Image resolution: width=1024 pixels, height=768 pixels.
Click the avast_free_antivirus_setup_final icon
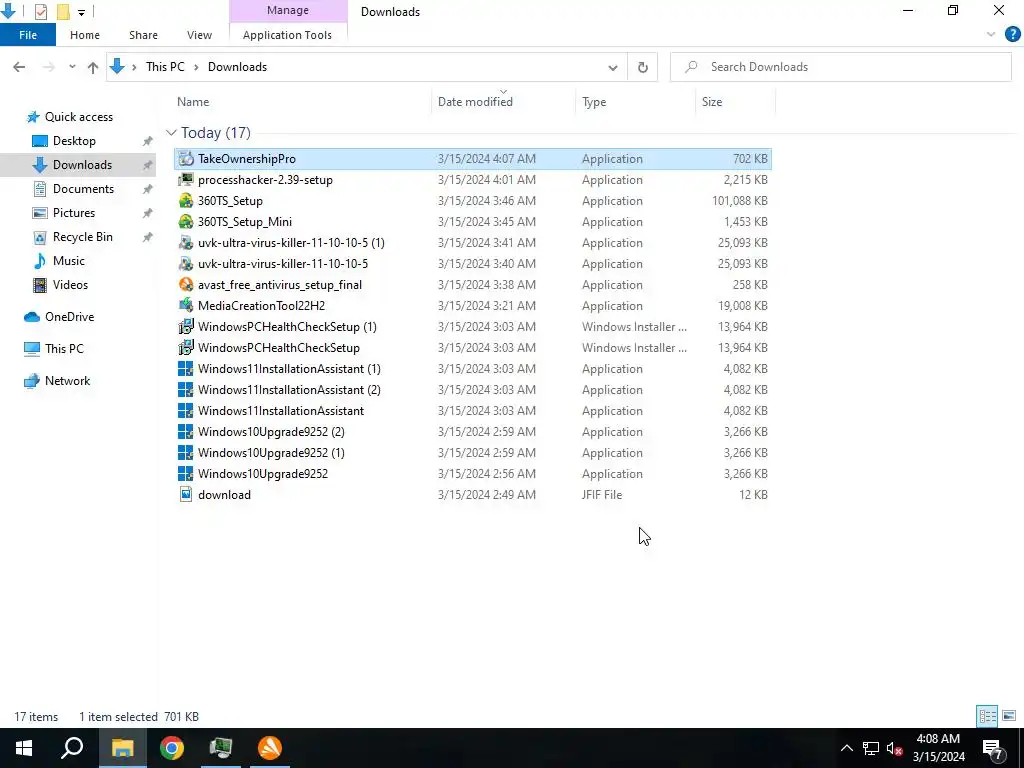[186, 285]
